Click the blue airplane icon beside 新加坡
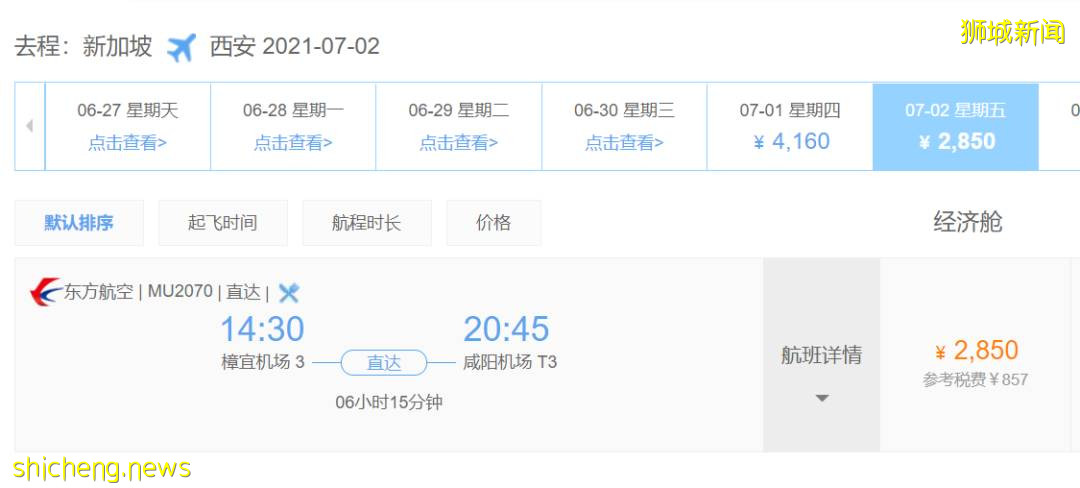Image resolution: width=1080 pixels, height=488 pixels. point(181,47)
